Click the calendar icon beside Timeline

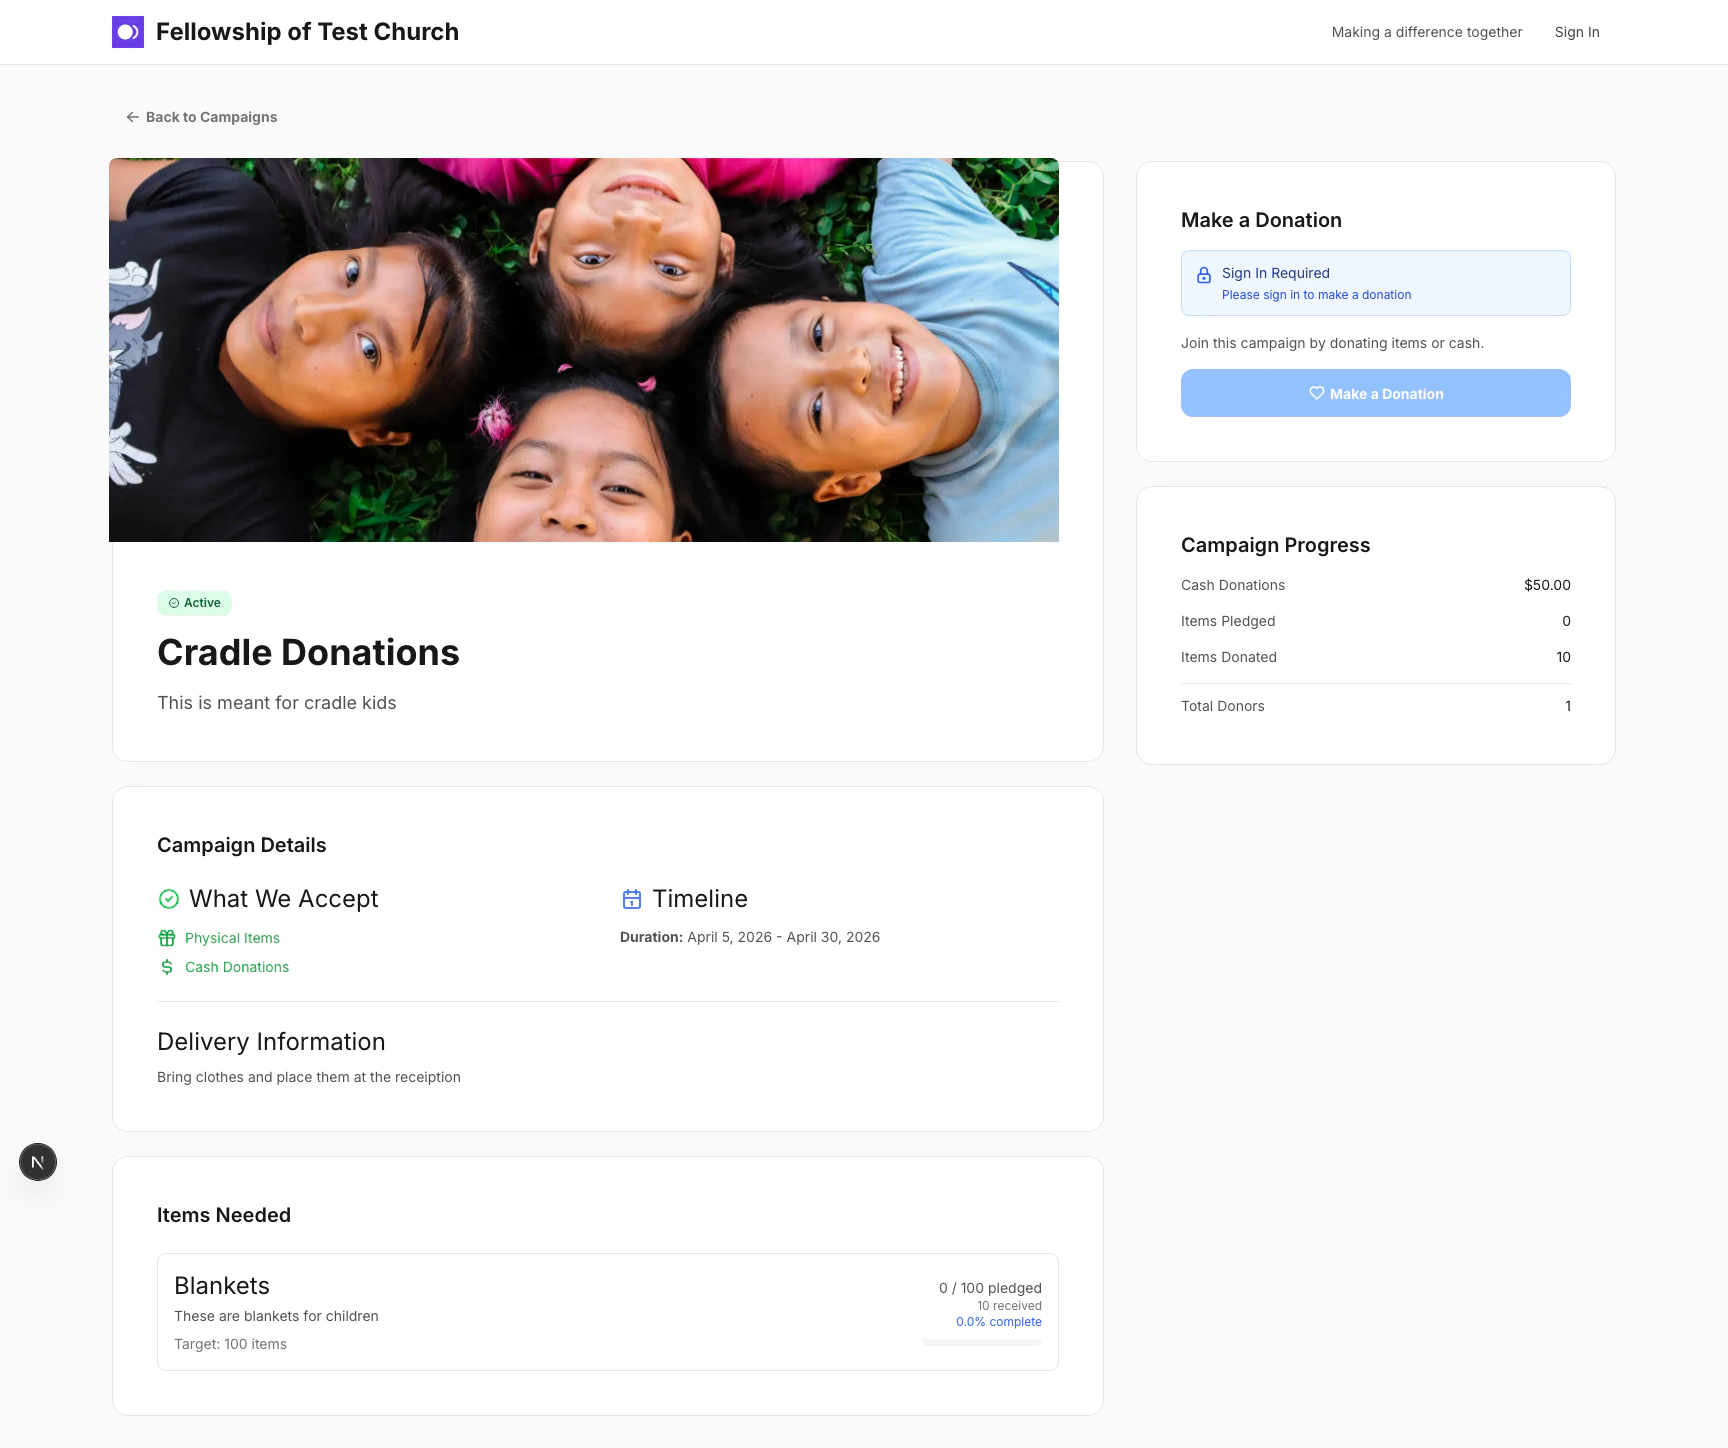(x=632, y=899)
